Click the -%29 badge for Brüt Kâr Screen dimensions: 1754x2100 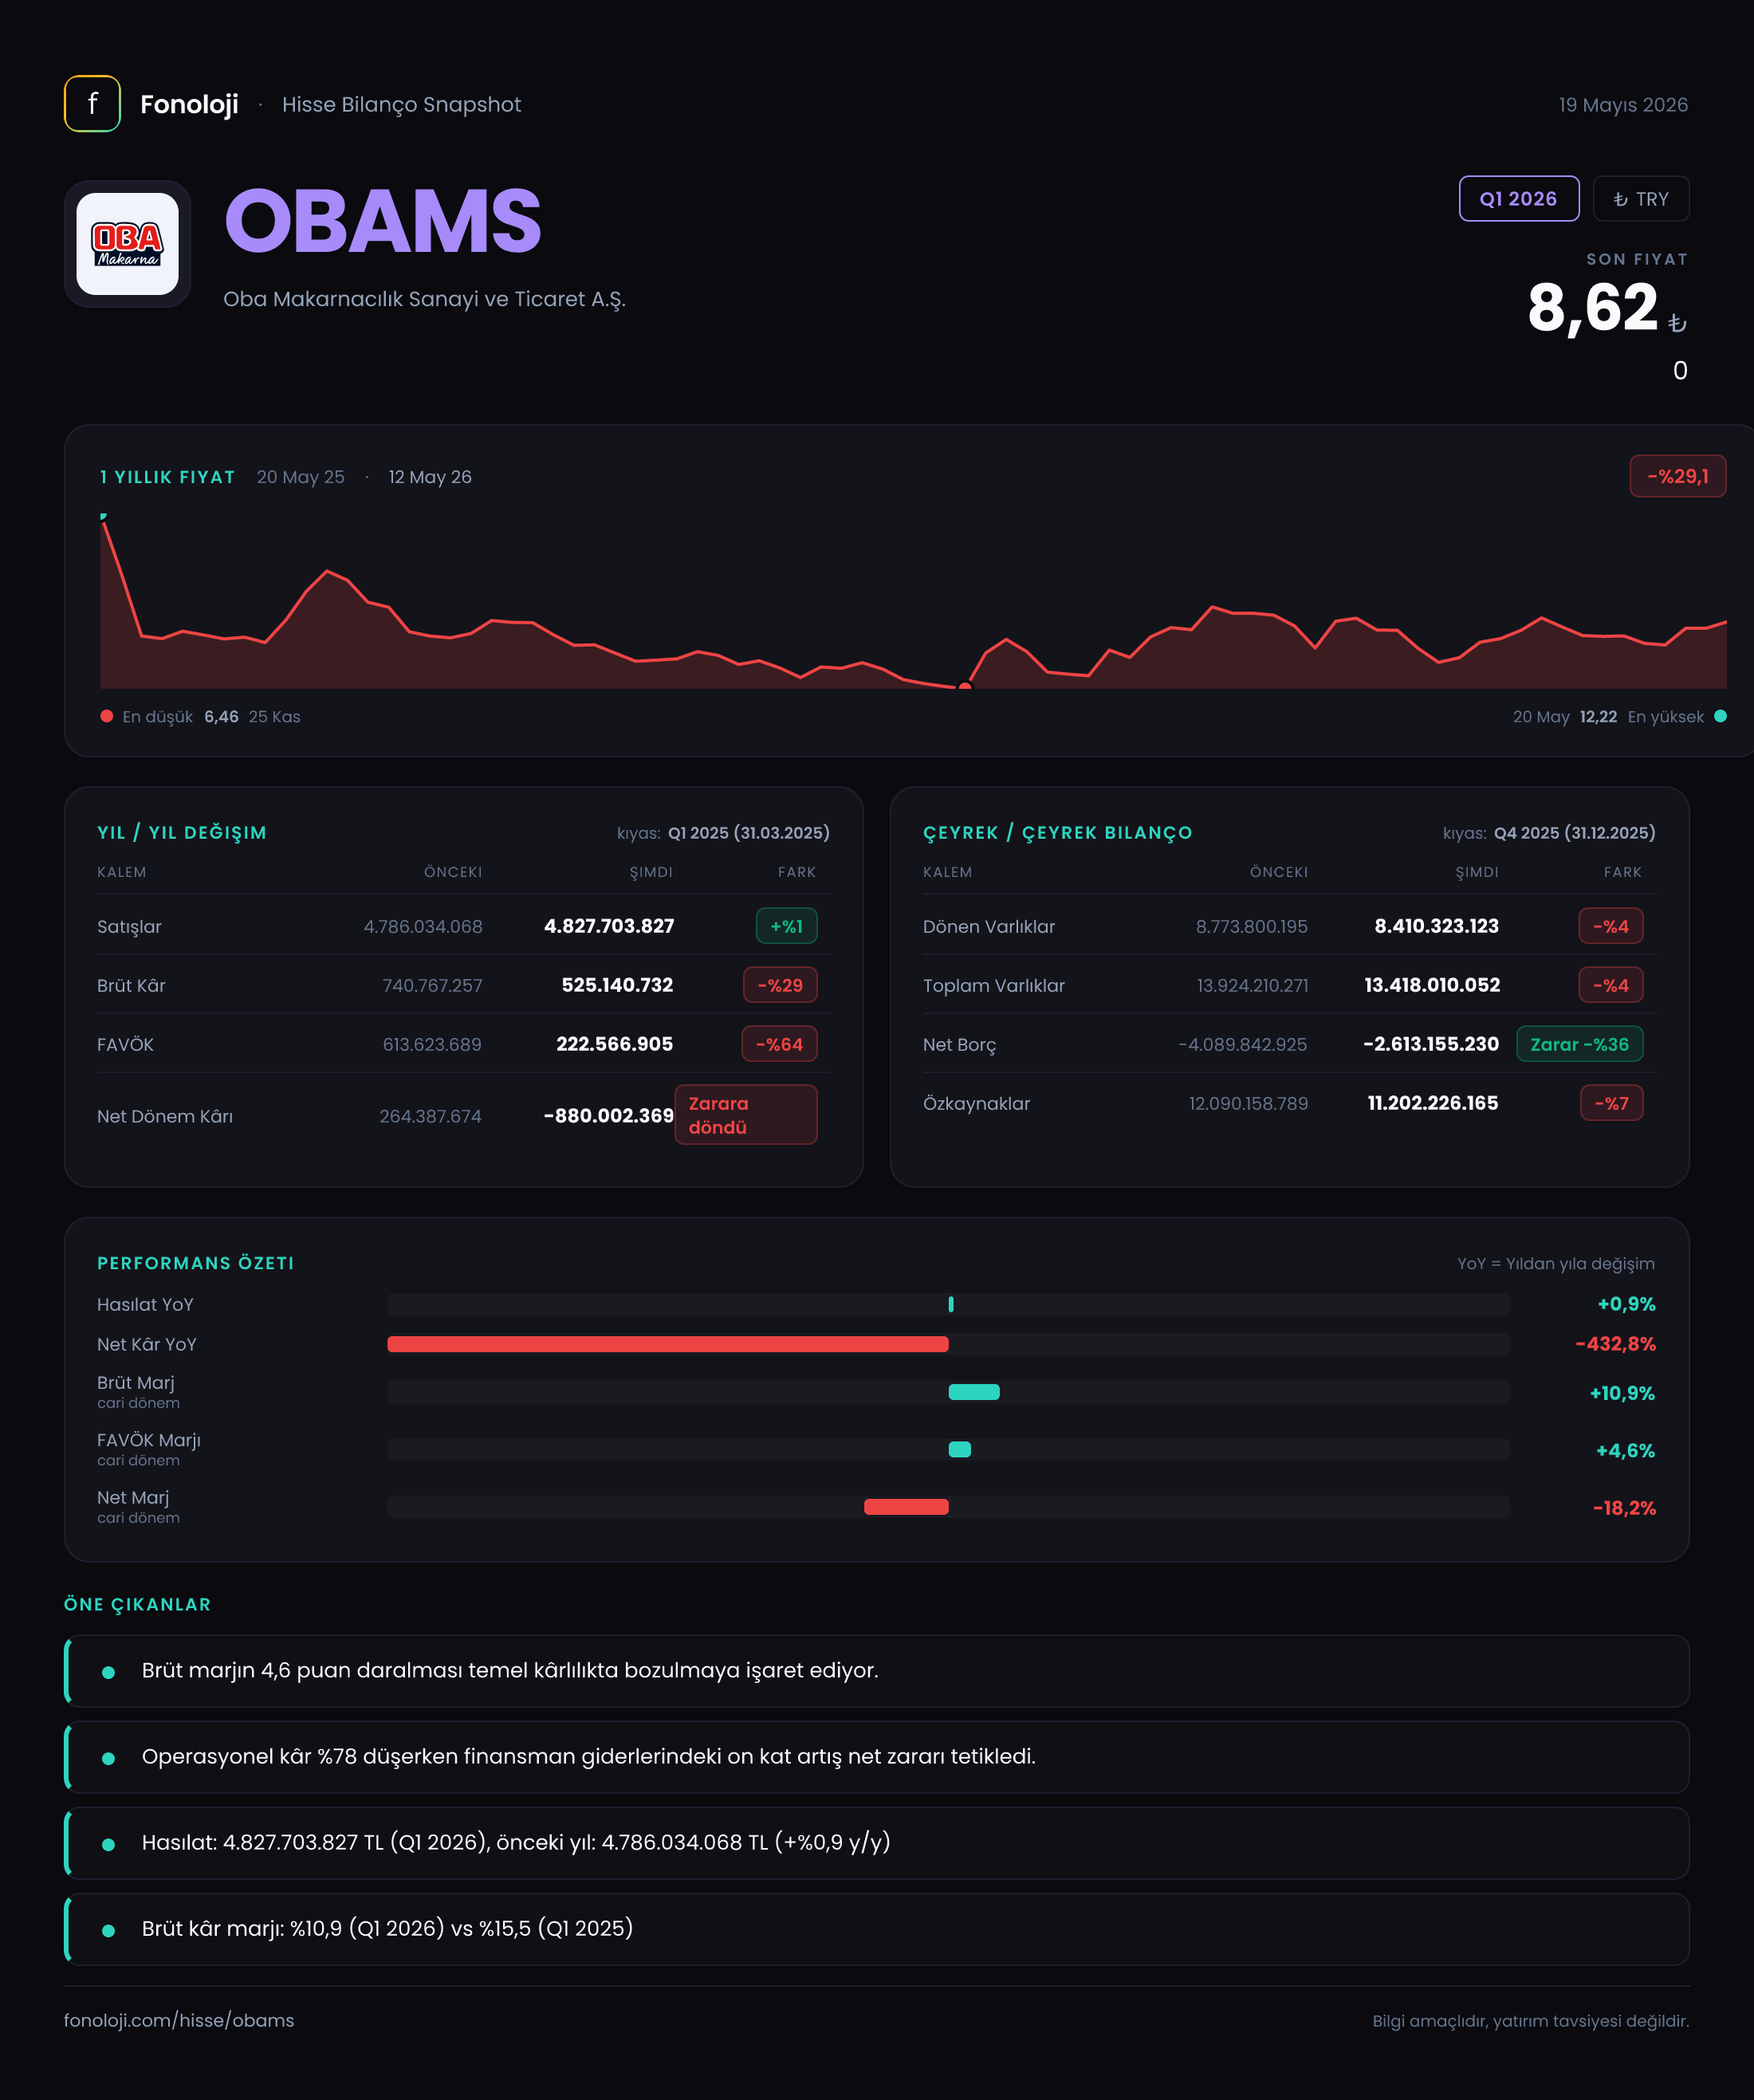(x=780, y=985)
